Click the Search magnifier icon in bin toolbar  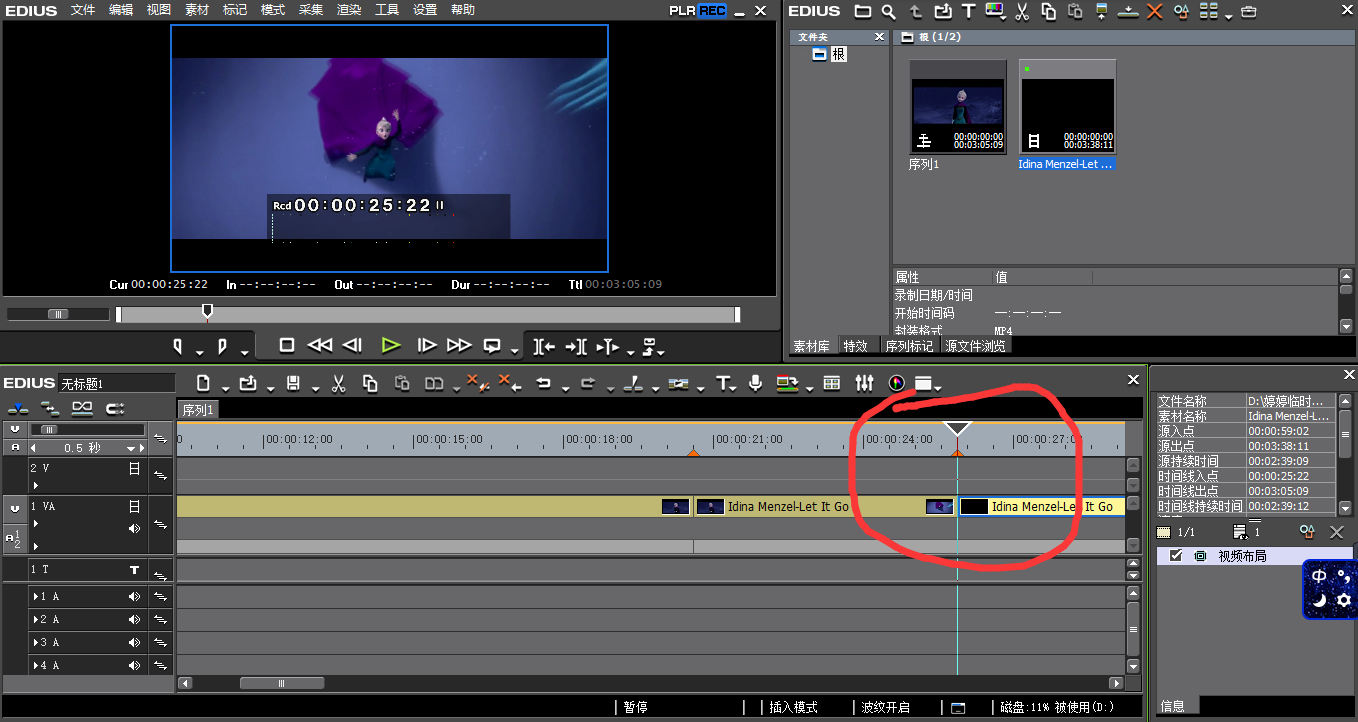click(889, 12)
